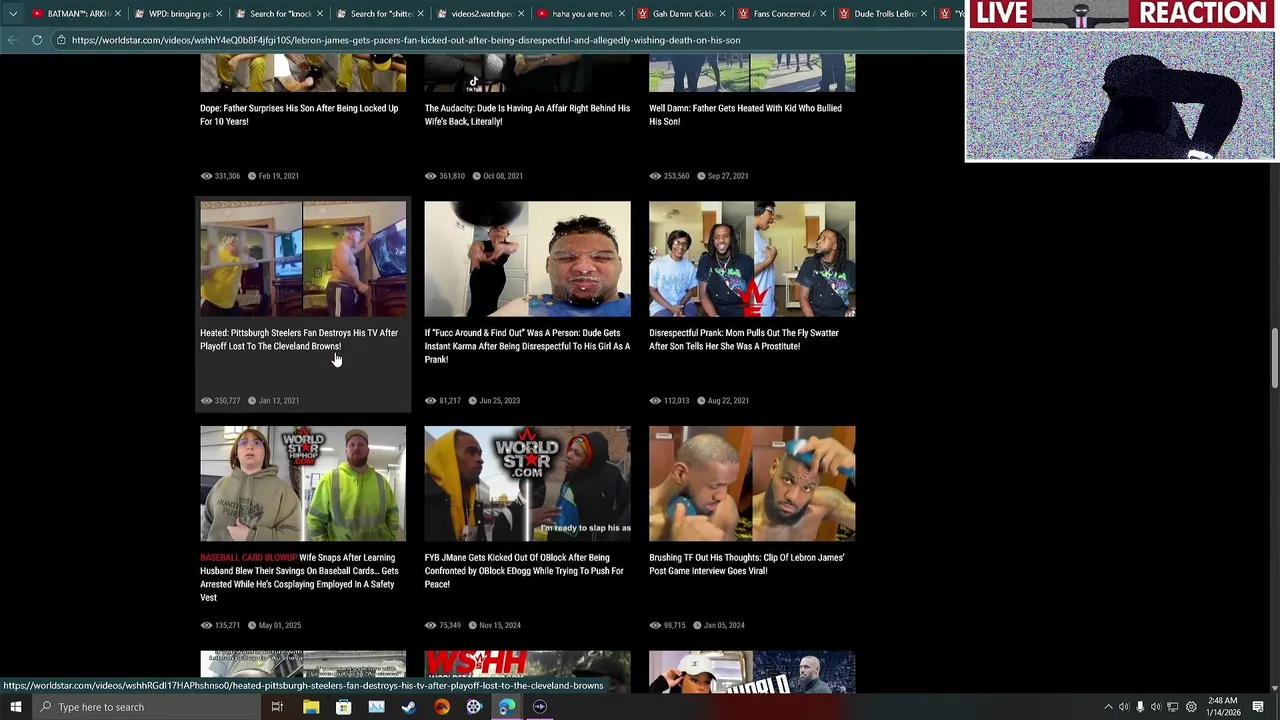The image size is (1280, 720).
Task: Open the settings gear in system tray
Action: [1190, 707]
